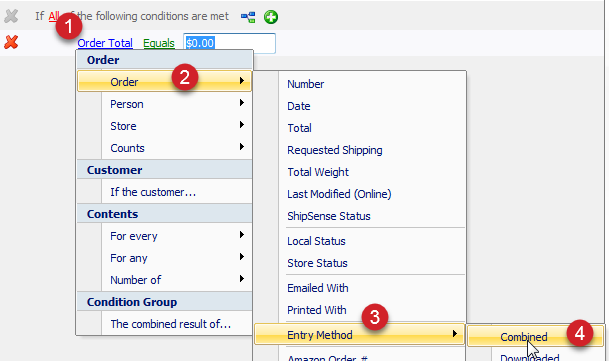Click the All link in the condition header
This screenshot has height=361, width=609.
pyautogui.click(x=54, y=16)
